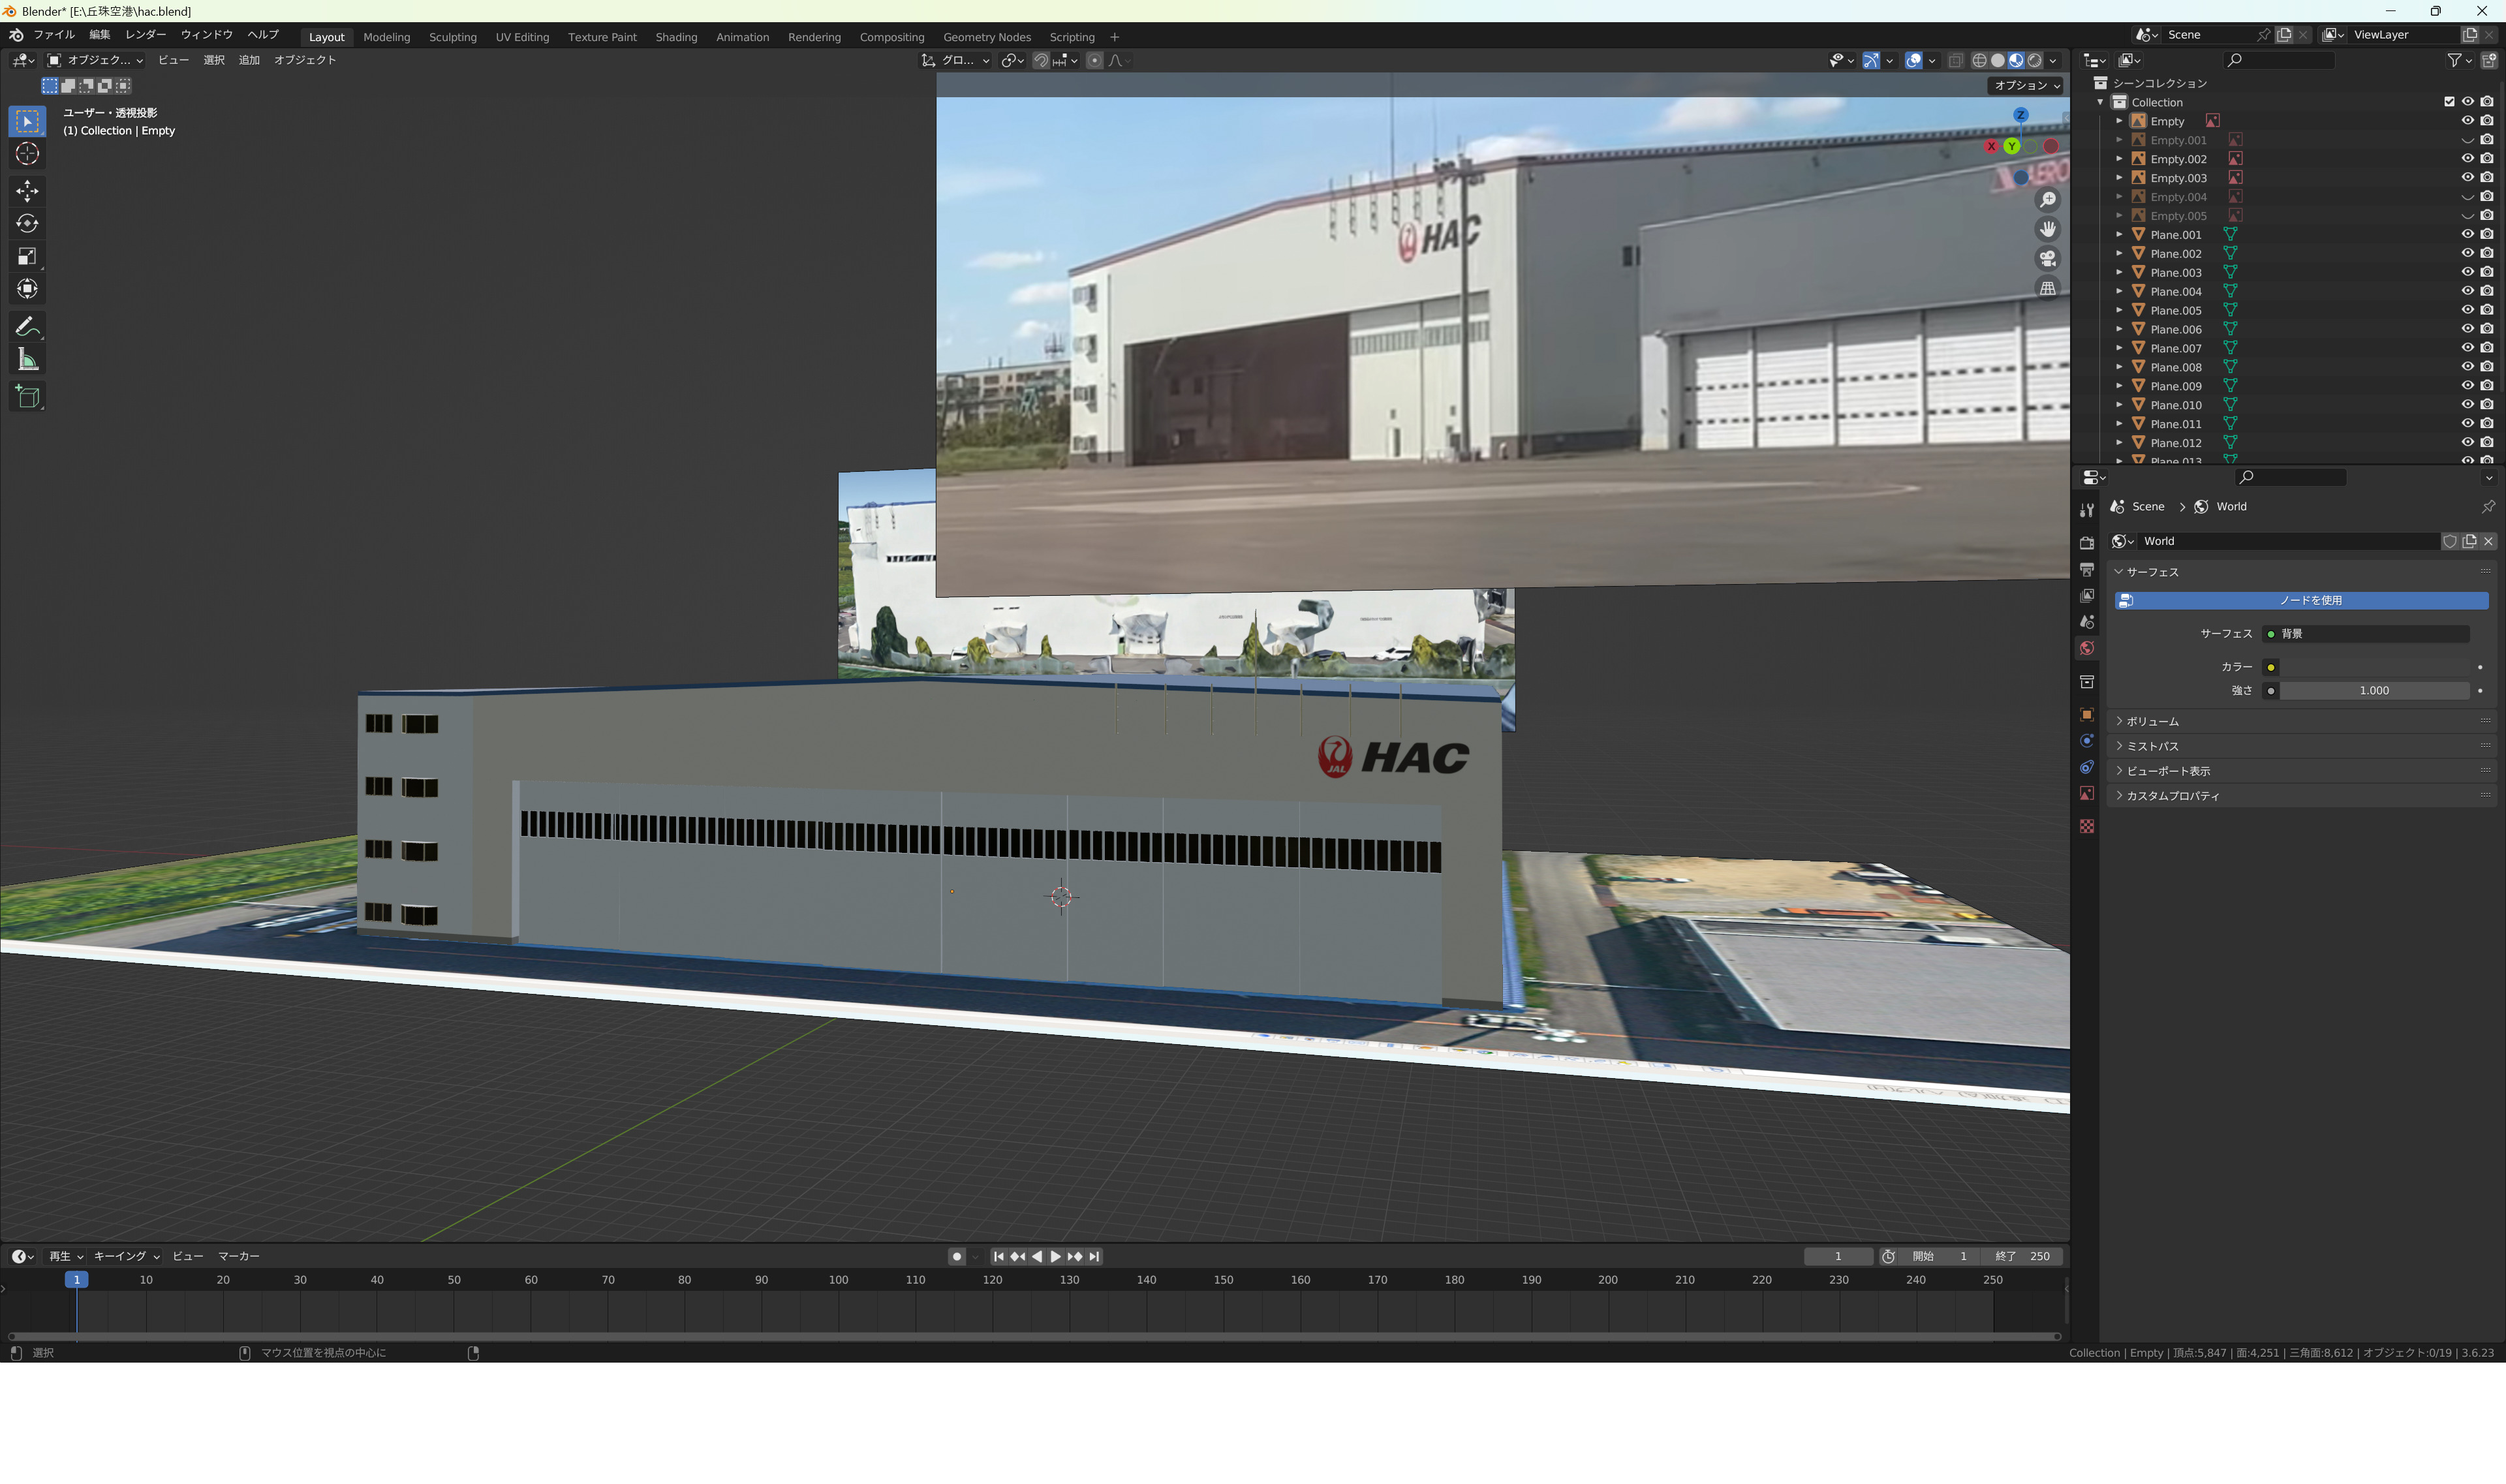Open the レンダー menu
Image resolution: width=2506 pixels, height=1484 pixels.
(x=146, y=35)
